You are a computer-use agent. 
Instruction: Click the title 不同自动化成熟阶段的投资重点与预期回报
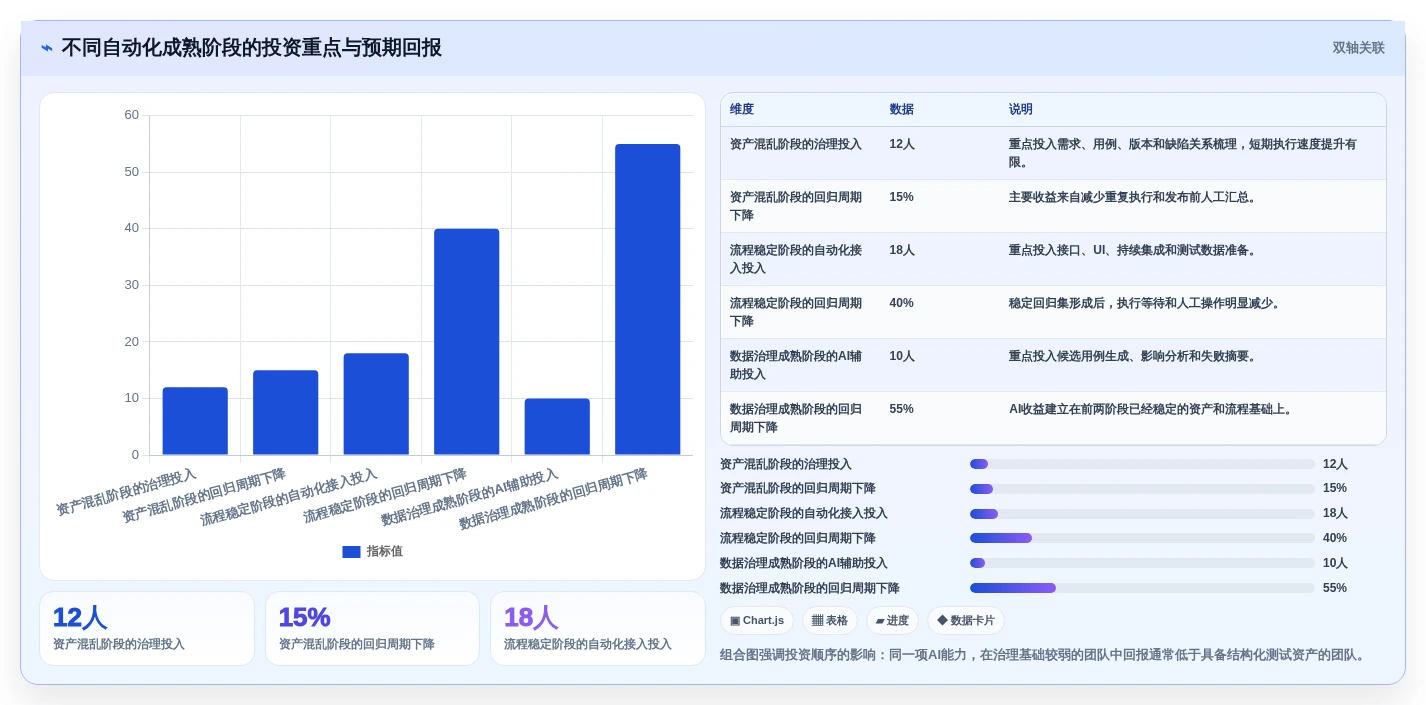click(x=251, y=48)
